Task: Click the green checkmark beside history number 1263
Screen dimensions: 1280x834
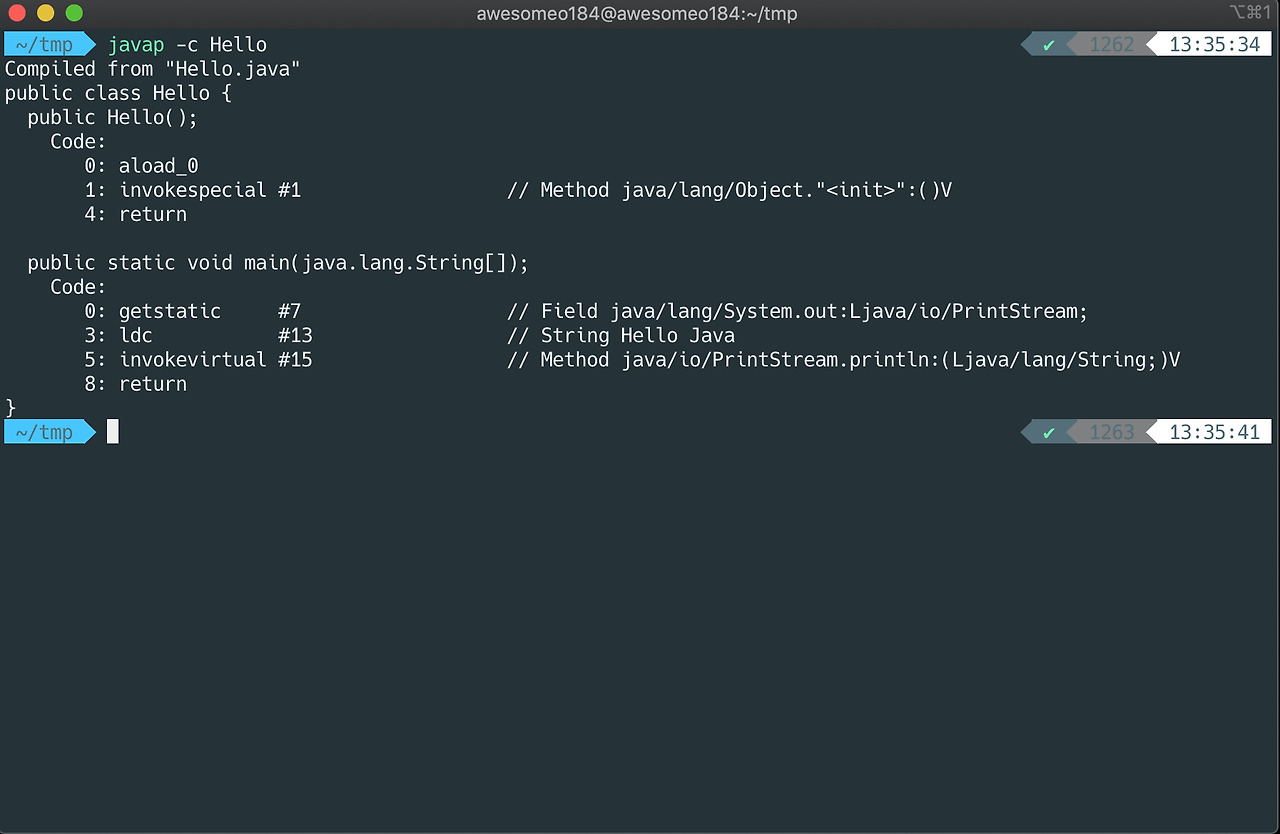Action: point(1048,433)
